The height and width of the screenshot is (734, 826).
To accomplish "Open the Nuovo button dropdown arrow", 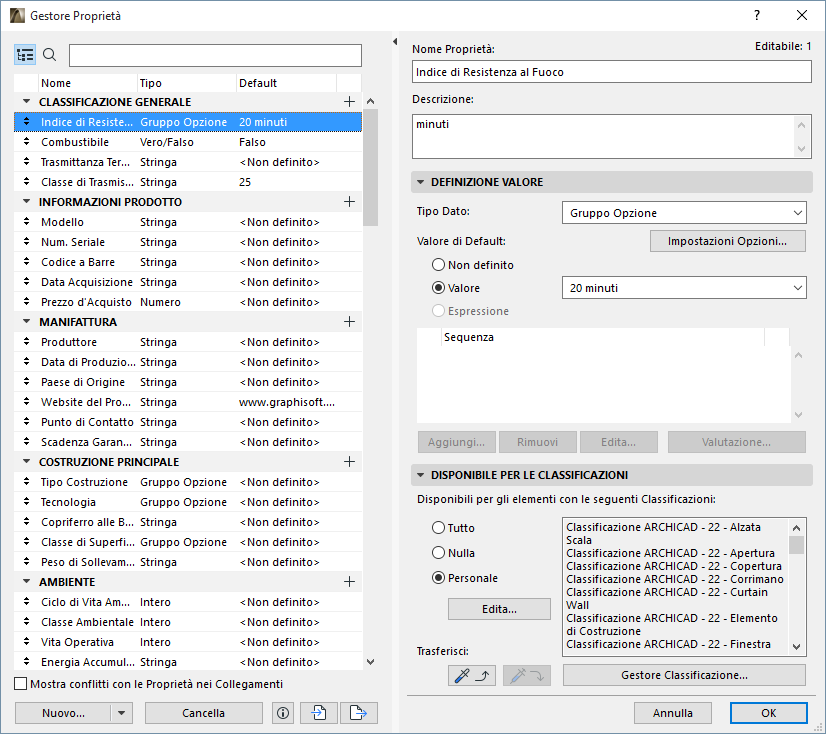I will point(122,713).
